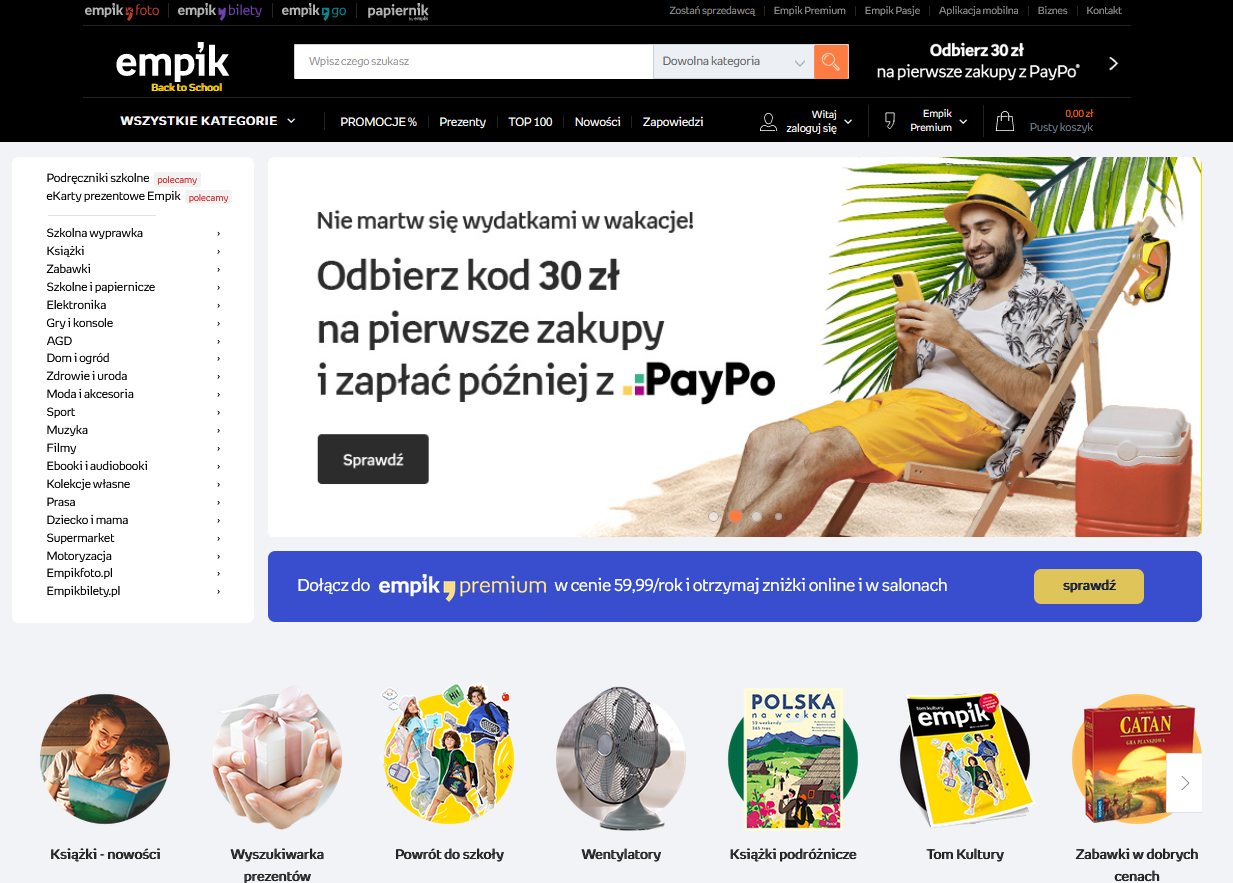The image size is (1233, 883).
Task: Click the Sprawdź button on banner
Action: (x=373, y=459)
